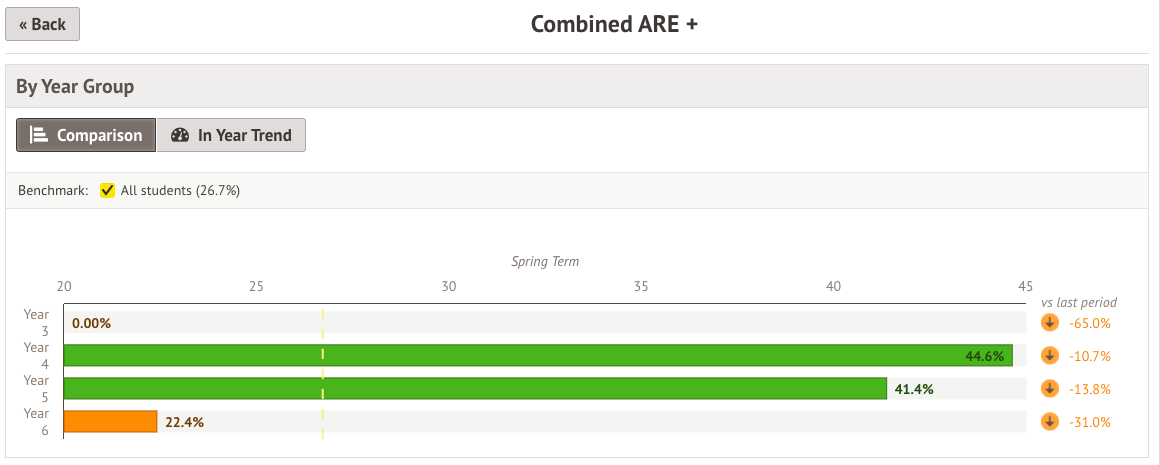Click the Year 4 down-arrow trend icon

[1049, 355]
